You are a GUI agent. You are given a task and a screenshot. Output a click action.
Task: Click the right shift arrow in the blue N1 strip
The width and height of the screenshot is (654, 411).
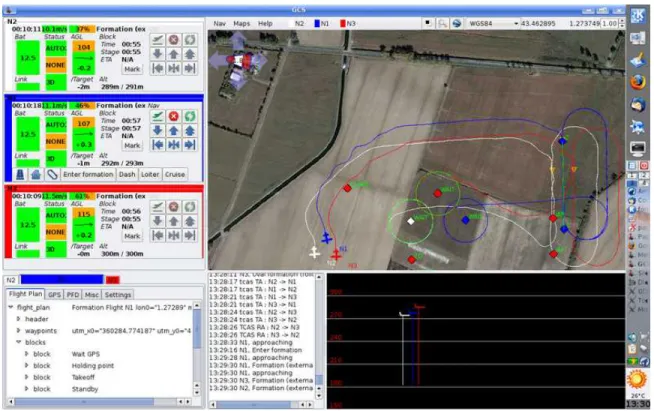tap(190, 145)
